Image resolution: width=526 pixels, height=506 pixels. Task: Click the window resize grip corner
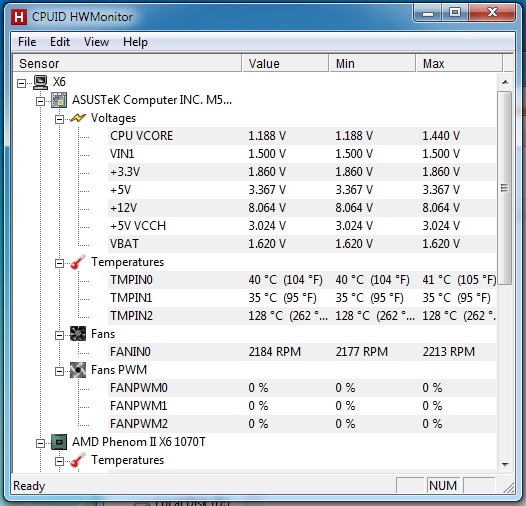(509, 488)
